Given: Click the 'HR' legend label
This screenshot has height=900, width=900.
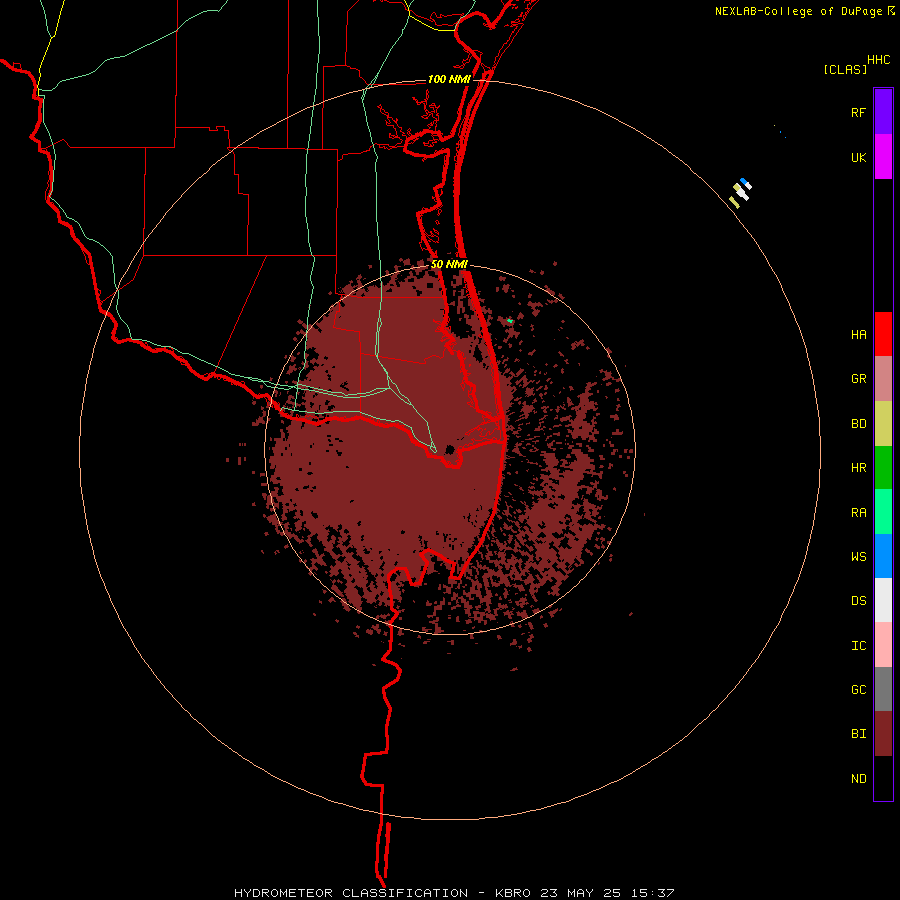Looking at the screenshot, I should (858, 468).
